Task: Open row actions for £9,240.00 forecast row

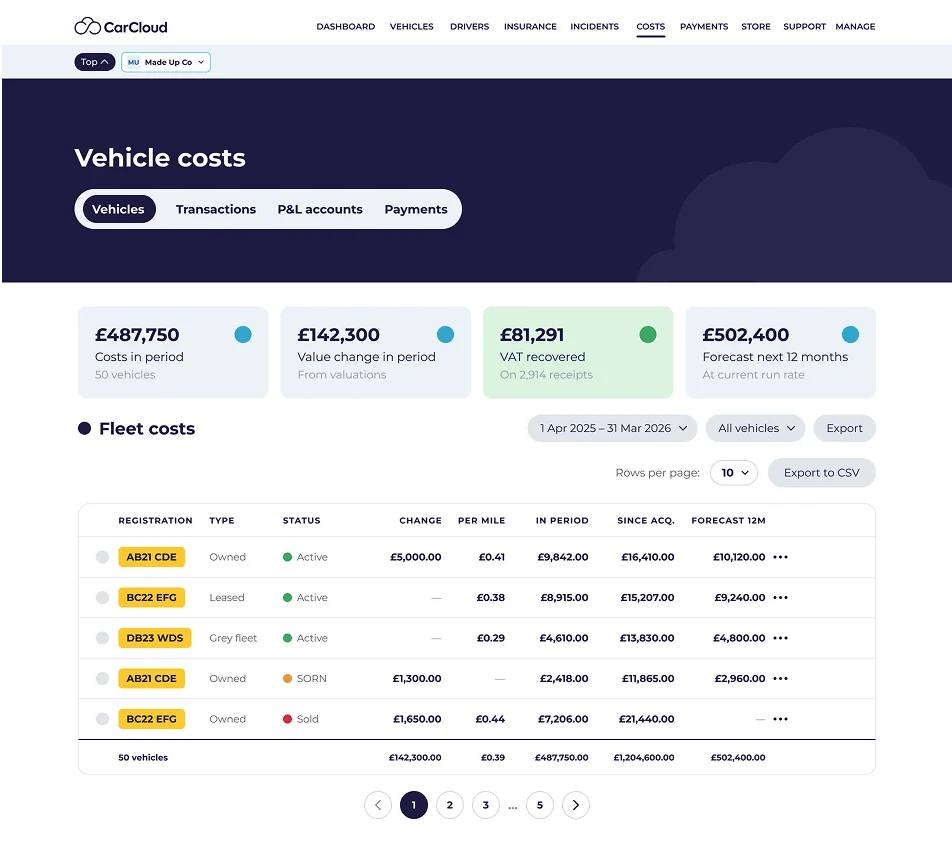Action: coord(780,597)
